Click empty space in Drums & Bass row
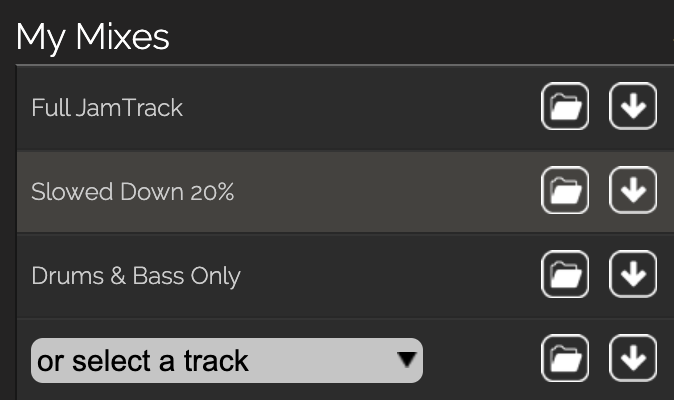This screenshot has width=674, height=400. [x=390, y=275]
